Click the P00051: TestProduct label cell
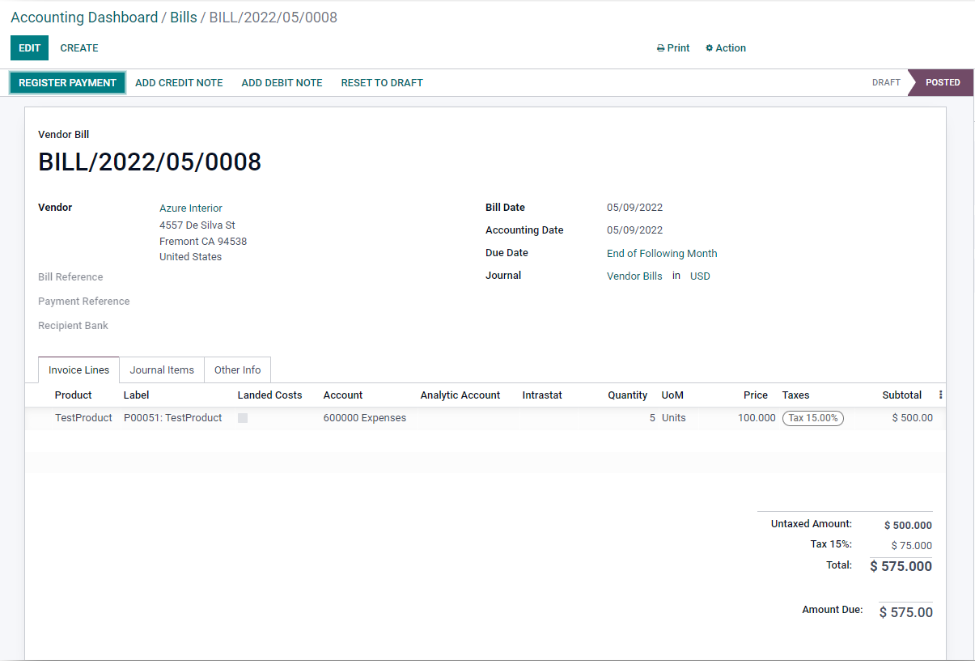Image resolution: width=975 pixels, height=661 pixels. click(x=173, y=418)
